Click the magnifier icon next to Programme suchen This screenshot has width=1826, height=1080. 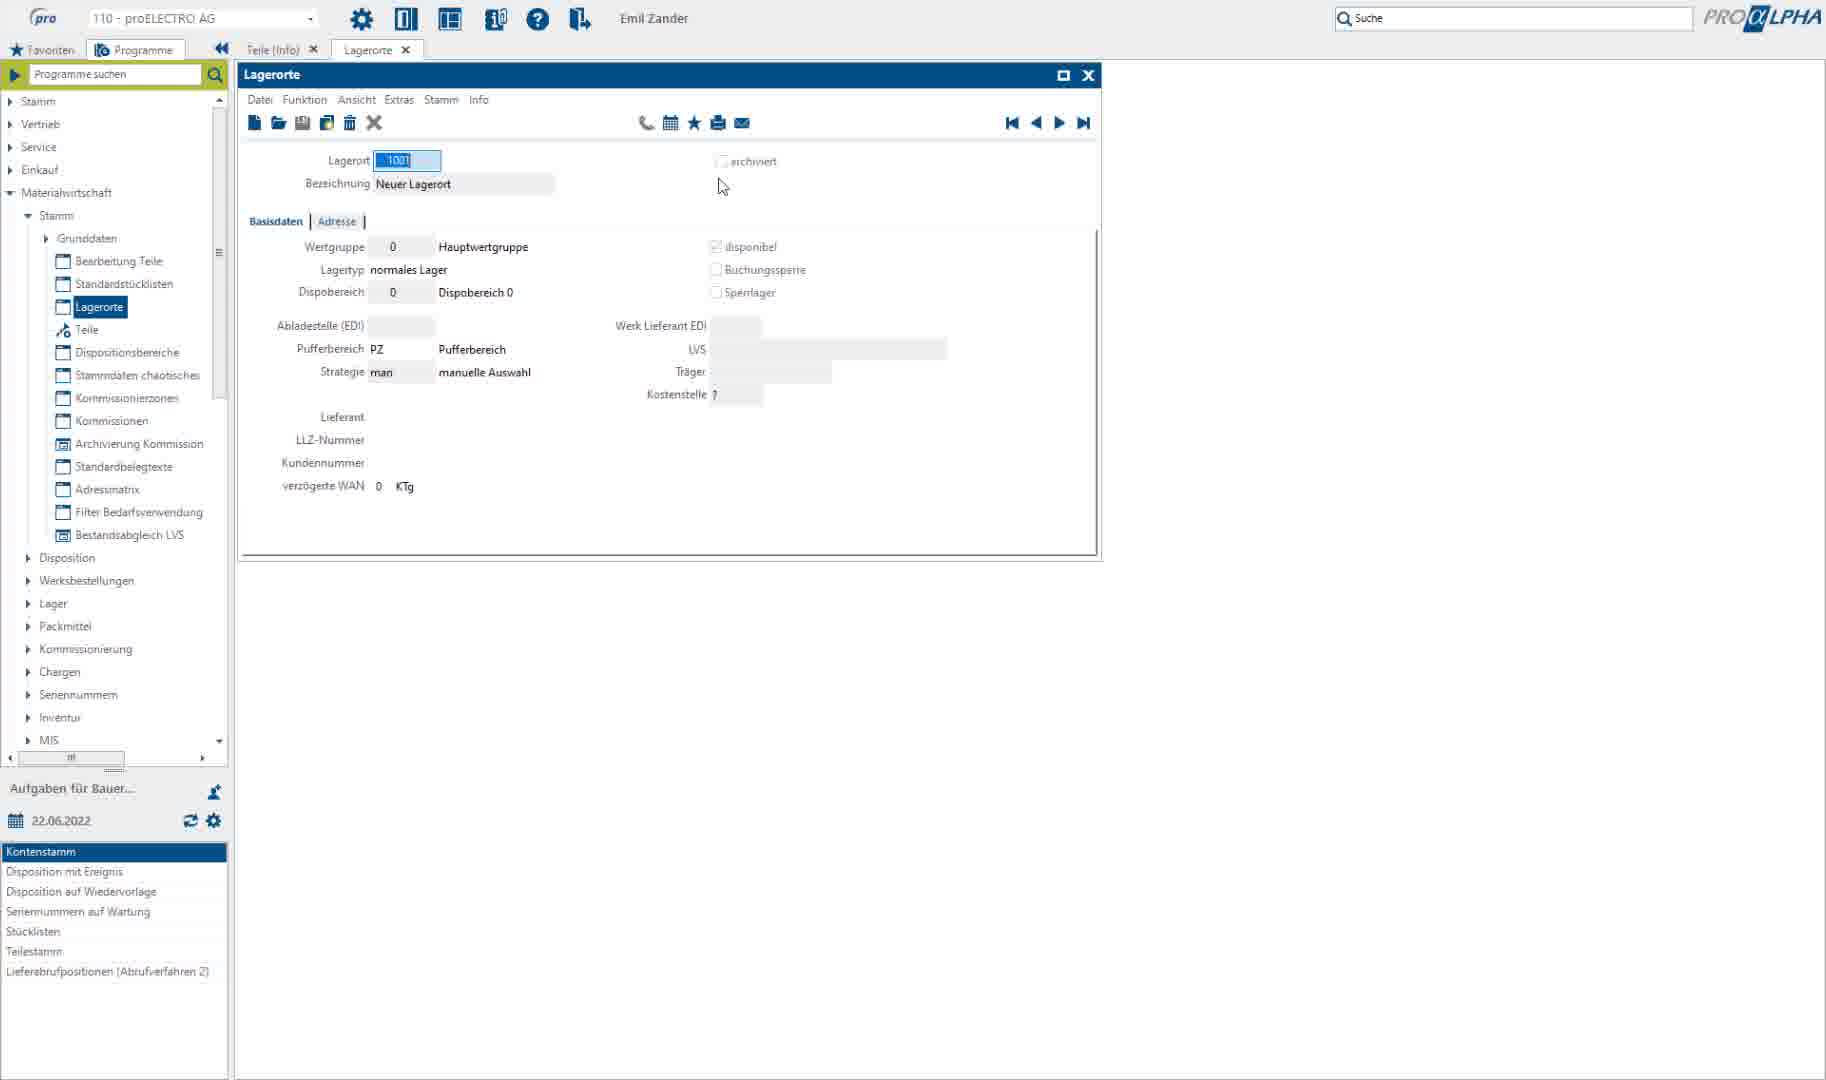(x=215, y=75)
